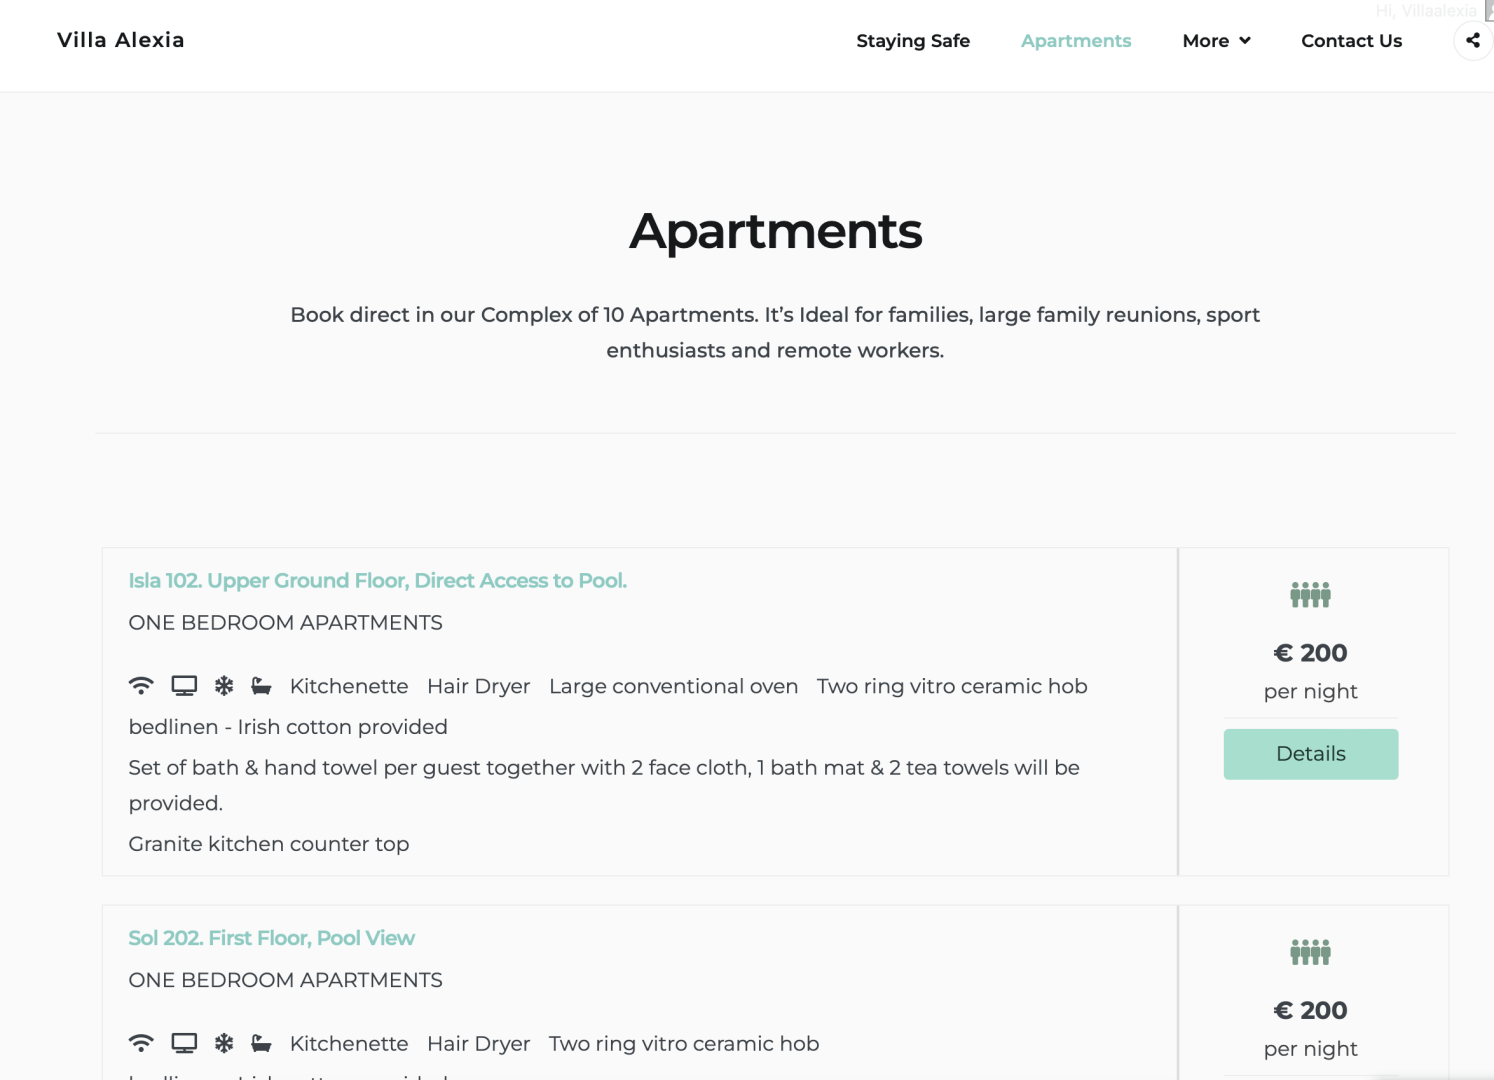Click guest capacity people icon for Sol 202
Image resolution: width=1494 pixels, height=1080 pixels.
(1310, 952)
